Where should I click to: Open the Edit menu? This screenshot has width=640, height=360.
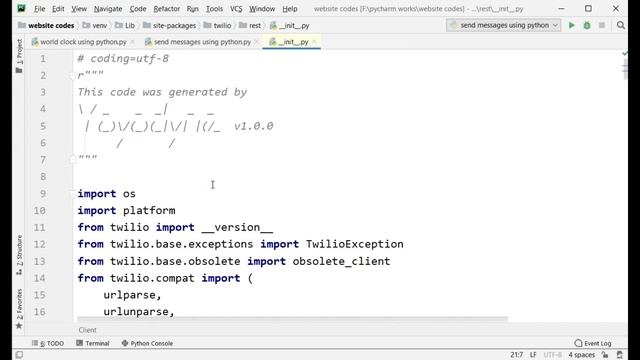click(58, 9)
